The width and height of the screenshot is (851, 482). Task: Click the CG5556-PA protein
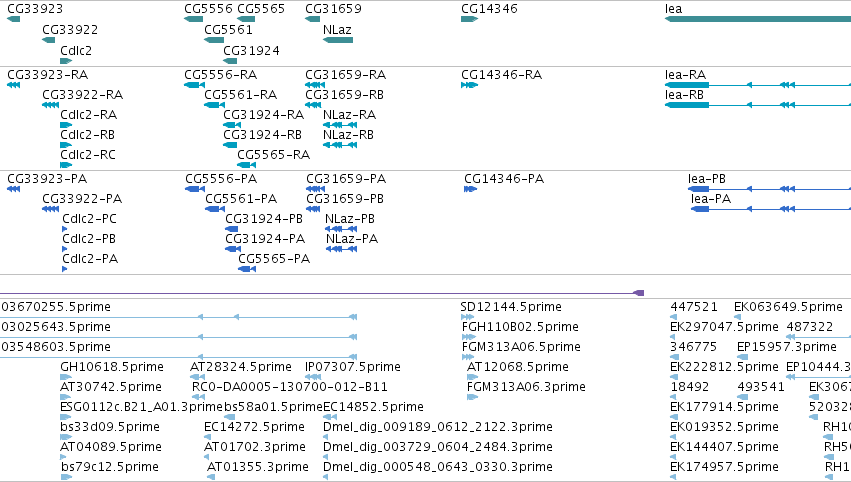coord(221,179)
